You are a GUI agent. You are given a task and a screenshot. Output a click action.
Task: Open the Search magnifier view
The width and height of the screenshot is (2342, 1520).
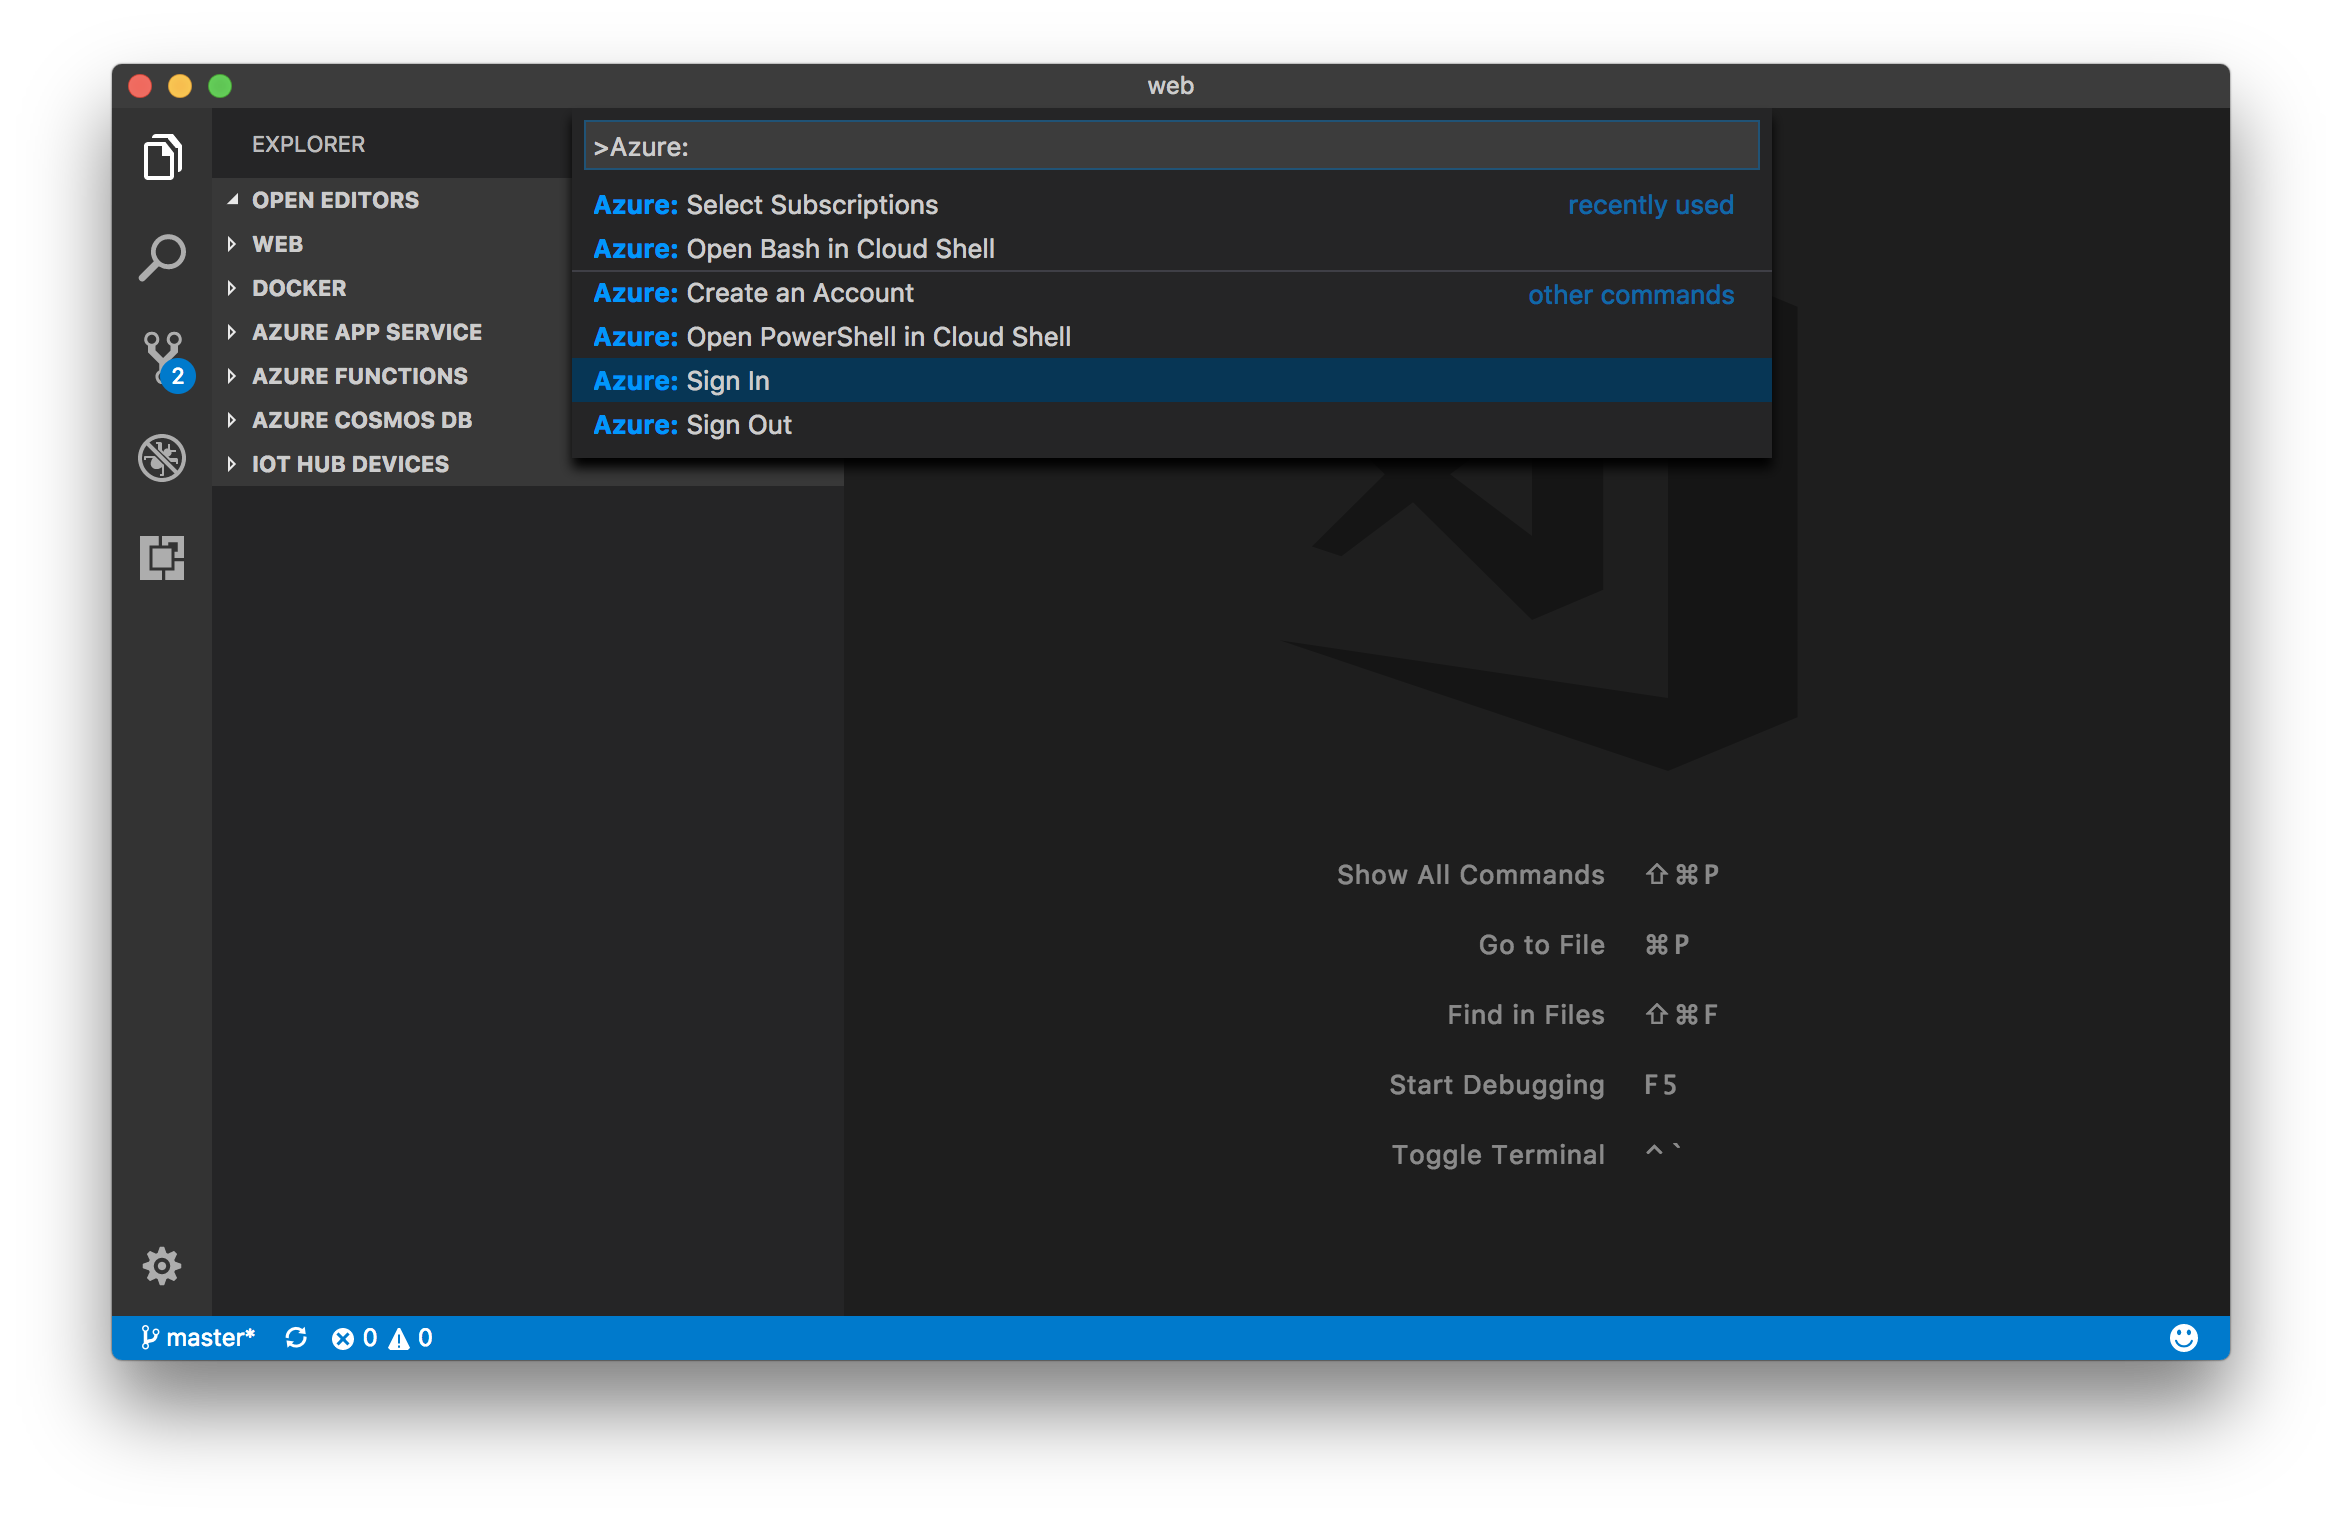point(162,258)
